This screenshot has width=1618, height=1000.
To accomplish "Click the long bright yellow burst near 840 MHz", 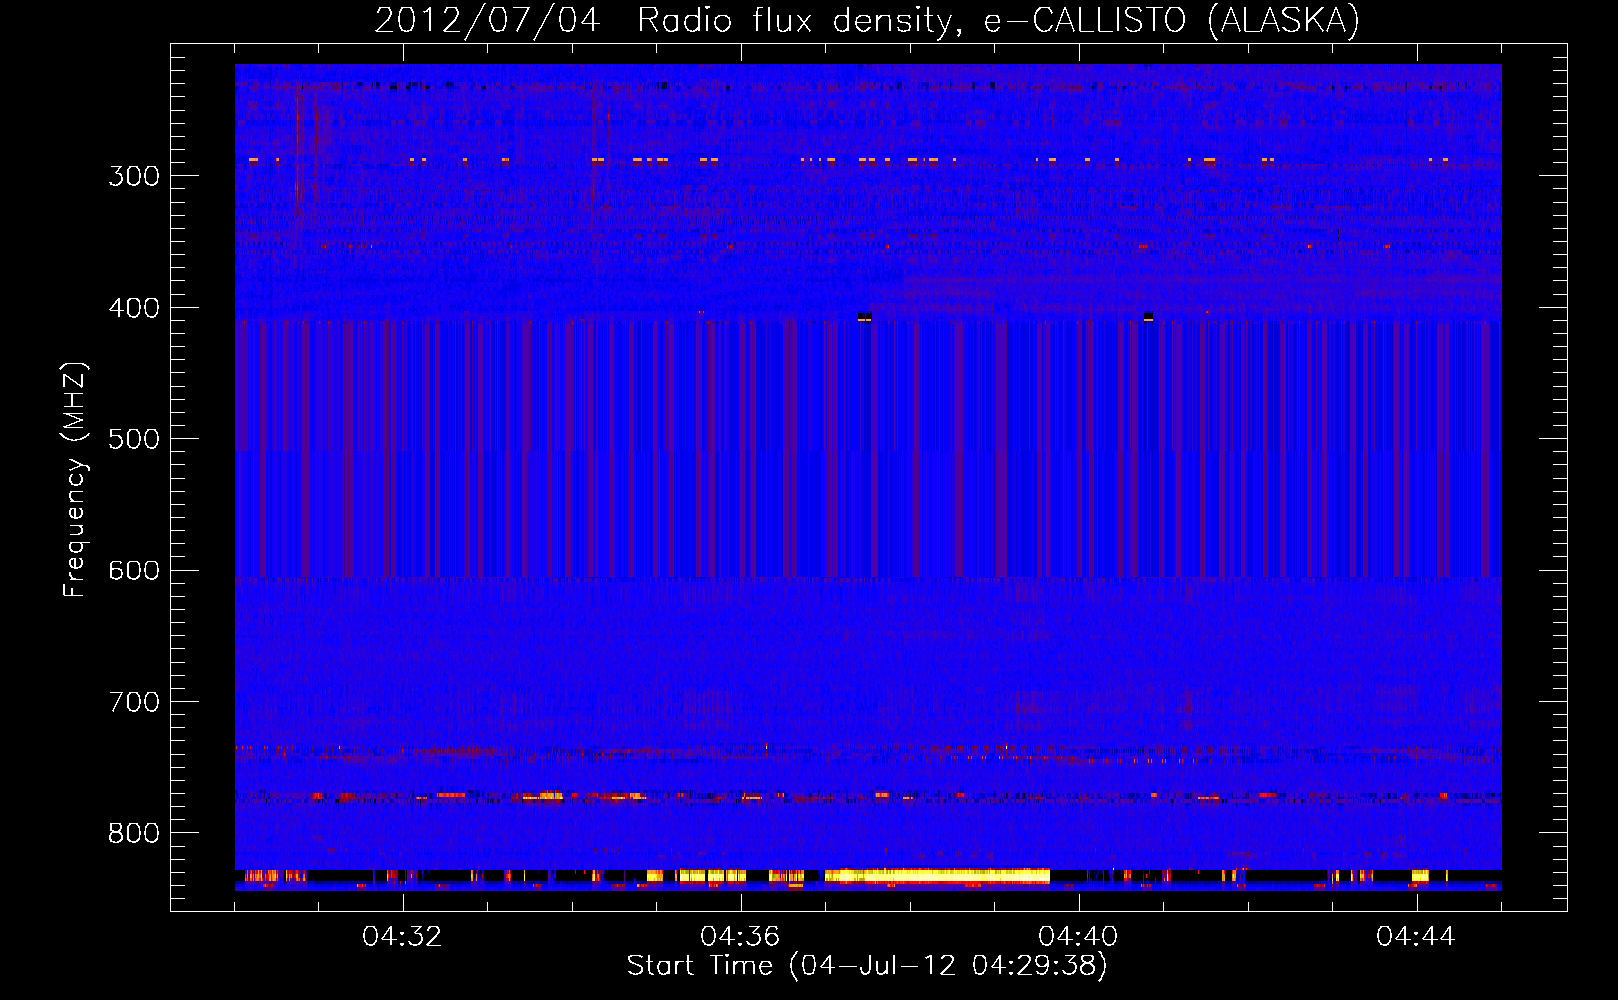I will tap(937, 876).
